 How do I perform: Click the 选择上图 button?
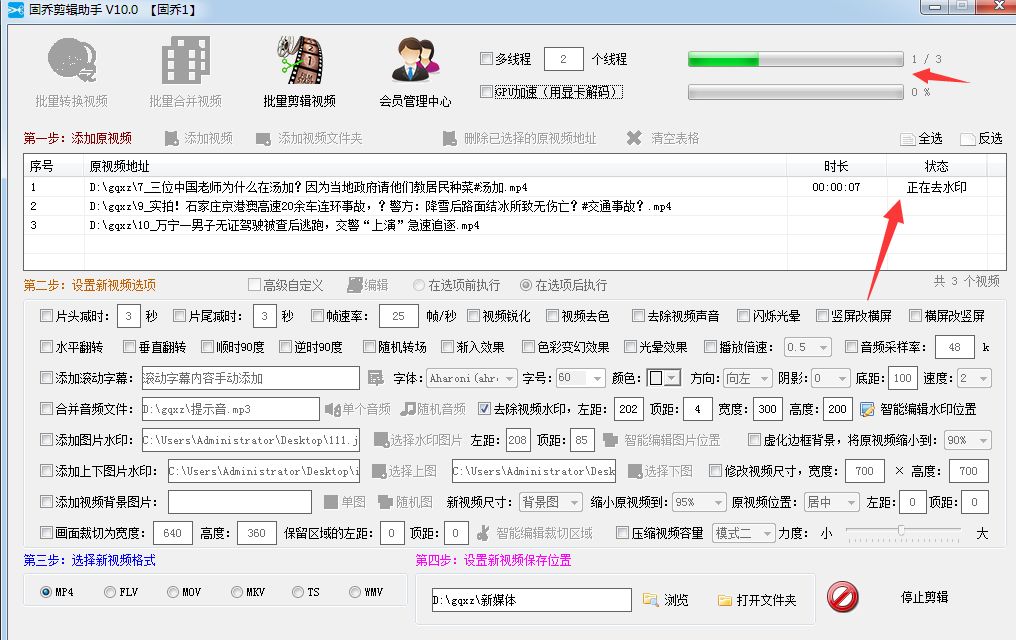coord(404,471)
